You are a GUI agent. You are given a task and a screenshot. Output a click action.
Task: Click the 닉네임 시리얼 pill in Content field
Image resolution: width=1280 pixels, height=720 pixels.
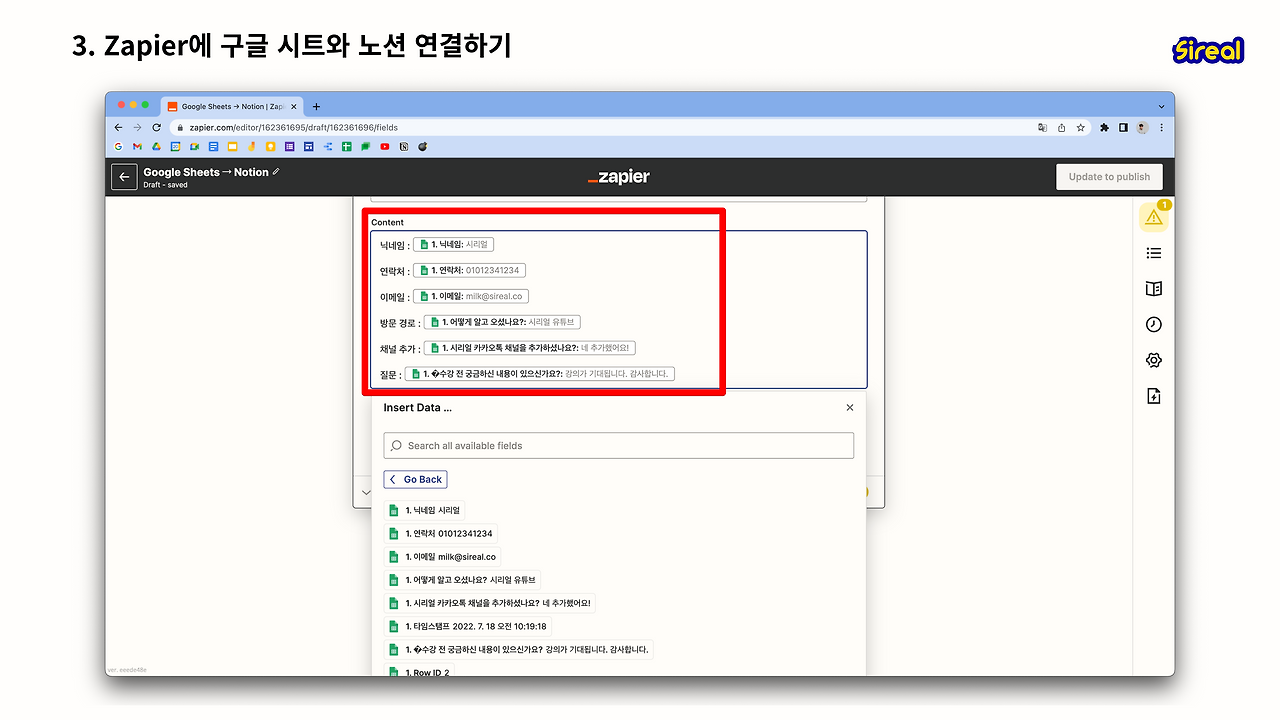454,244
